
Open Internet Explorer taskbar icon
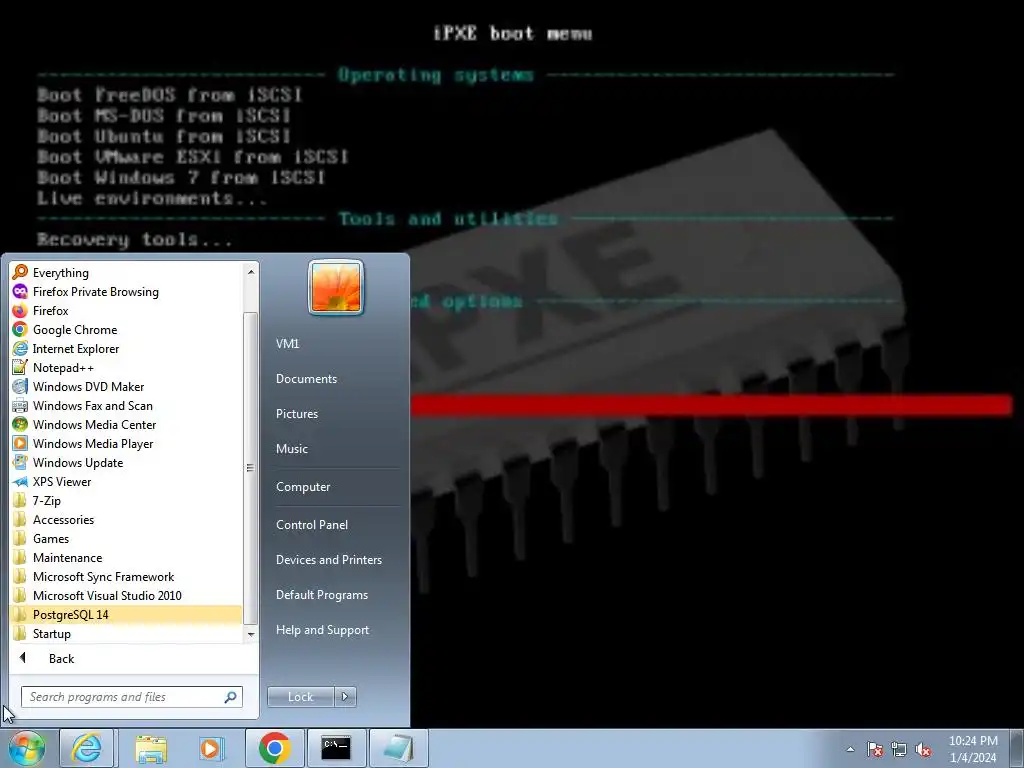pyautogui.click(x=87, y=748)
